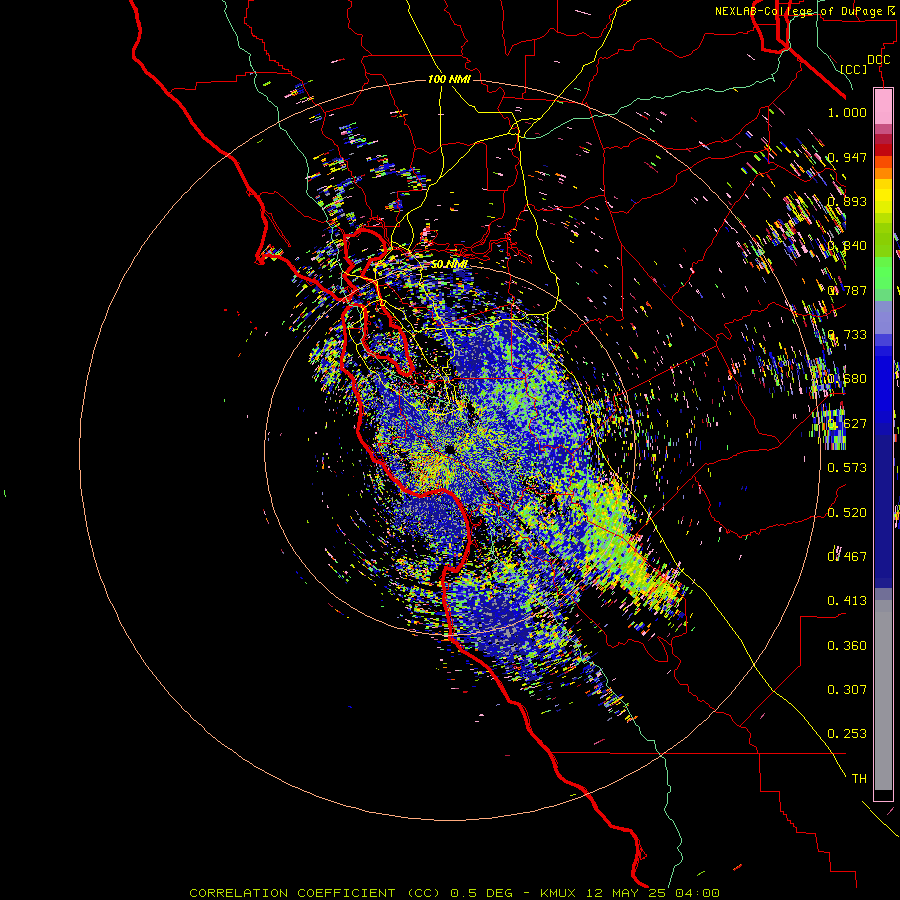Viewport: 900px width, 900px height.
Task: Click the 0.840 legend value
Action: click(x=847, y=246)
